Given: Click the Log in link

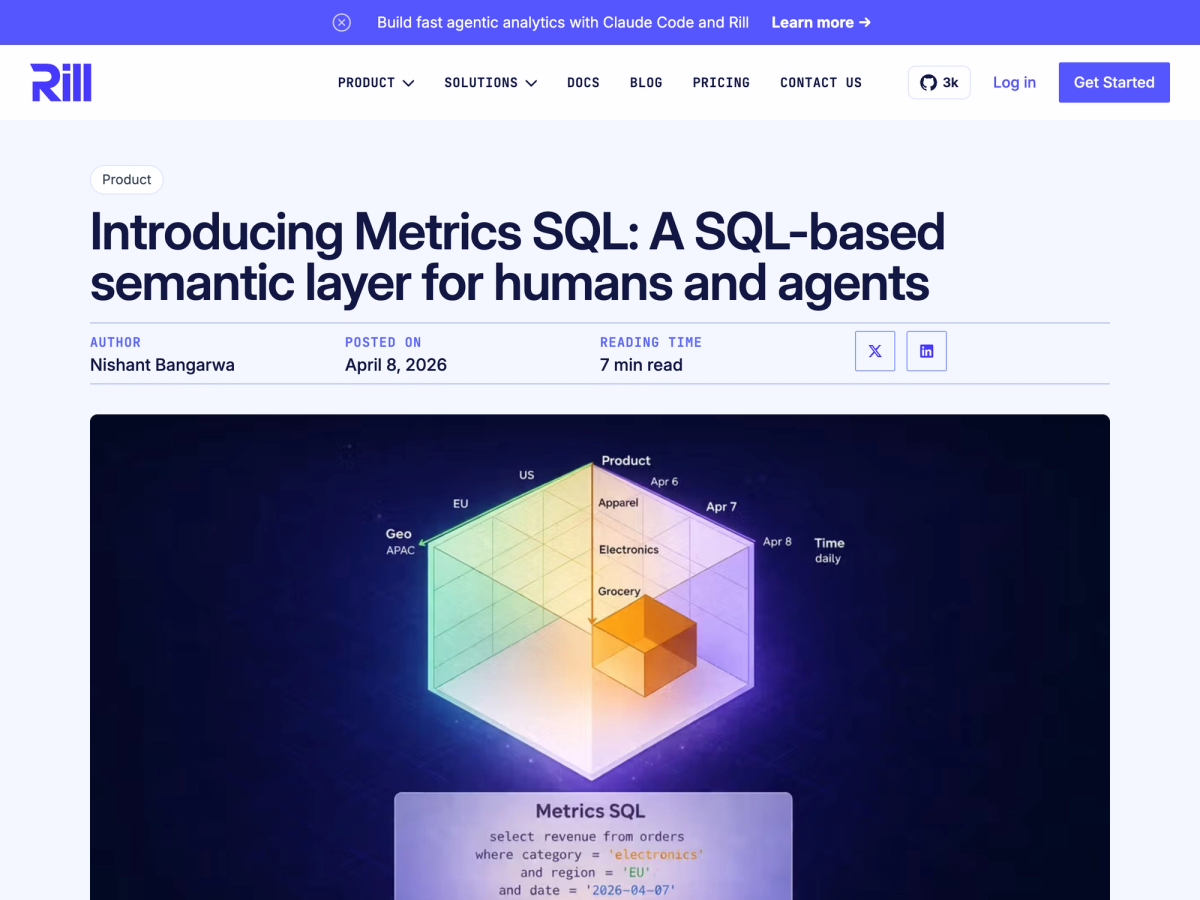Looking at the screenshot, I should (x=1014, y=82).
